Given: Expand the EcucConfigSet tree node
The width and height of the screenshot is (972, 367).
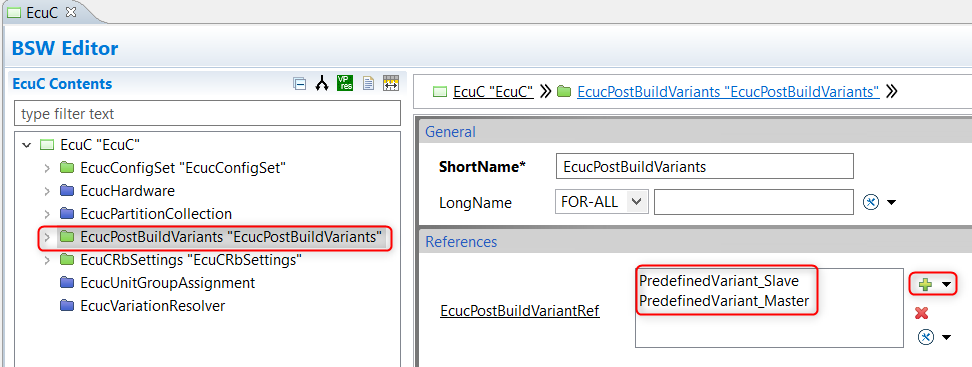Looking at the screenshot, I should (x=47, y=168).
